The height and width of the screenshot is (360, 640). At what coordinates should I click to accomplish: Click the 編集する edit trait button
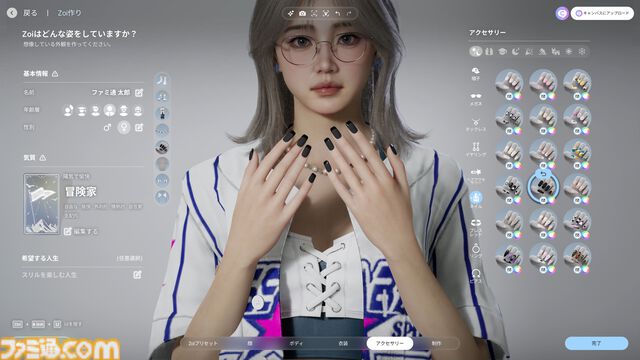pyautogui.click(x=81, y=231)
